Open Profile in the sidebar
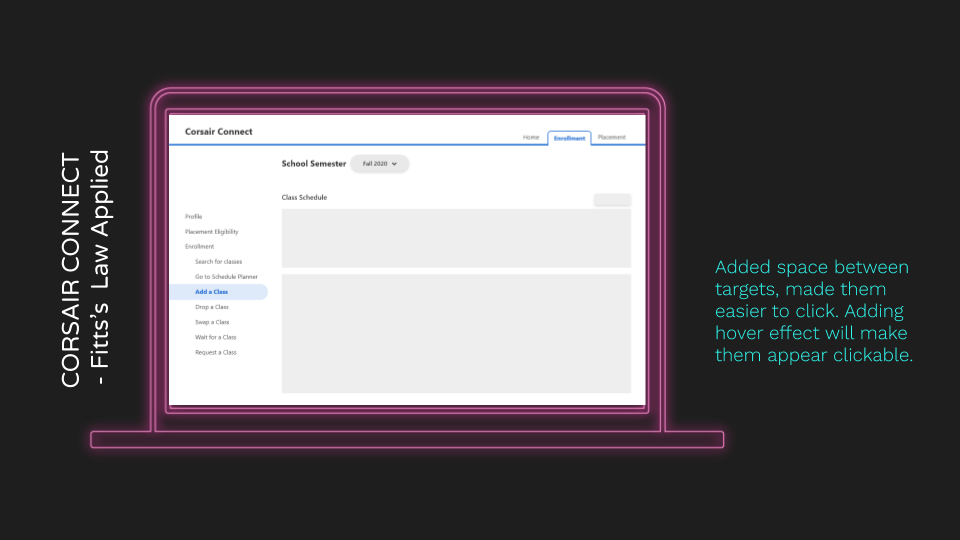Viewport: 960px width, 540px height. tap(193, 217)
